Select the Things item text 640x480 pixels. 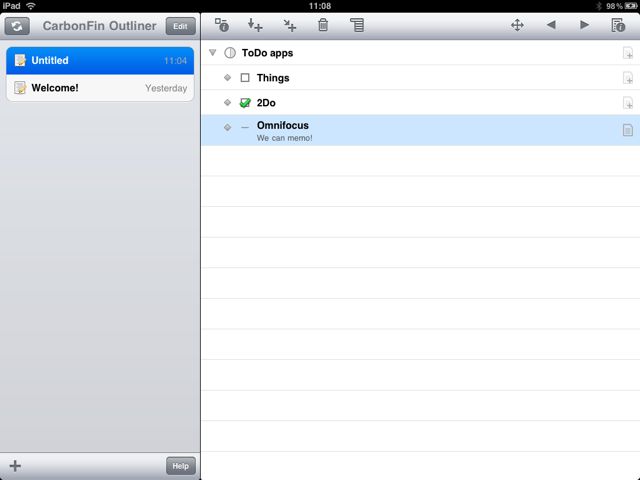click(x=273, y=78)
